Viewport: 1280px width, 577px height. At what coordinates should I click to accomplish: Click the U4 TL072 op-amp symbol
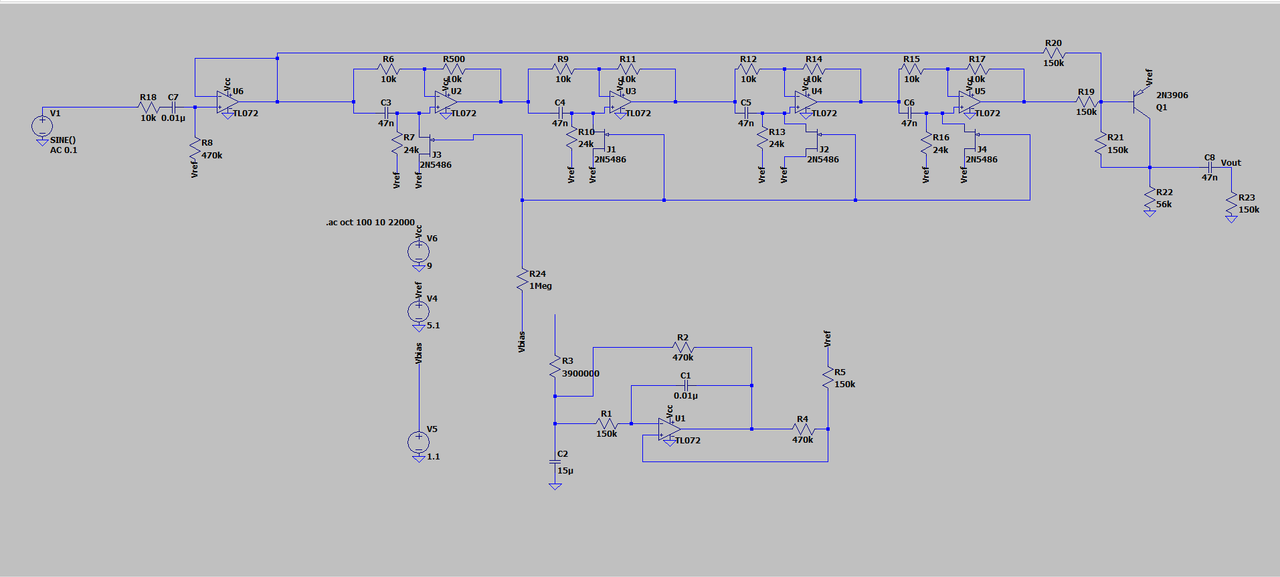[x=806, y=100]
